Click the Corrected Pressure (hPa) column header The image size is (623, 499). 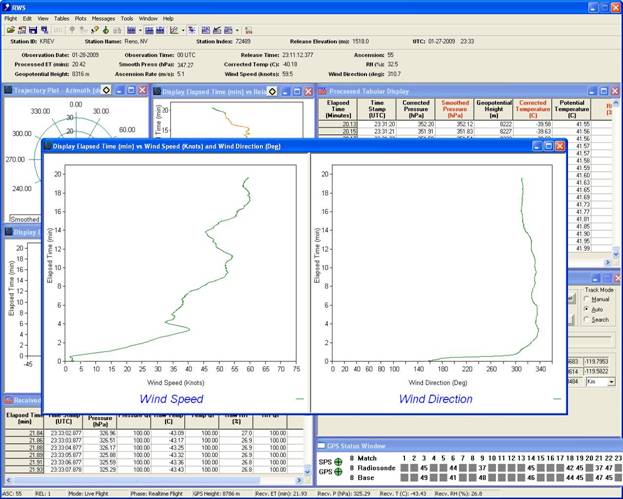pos(416,109)
